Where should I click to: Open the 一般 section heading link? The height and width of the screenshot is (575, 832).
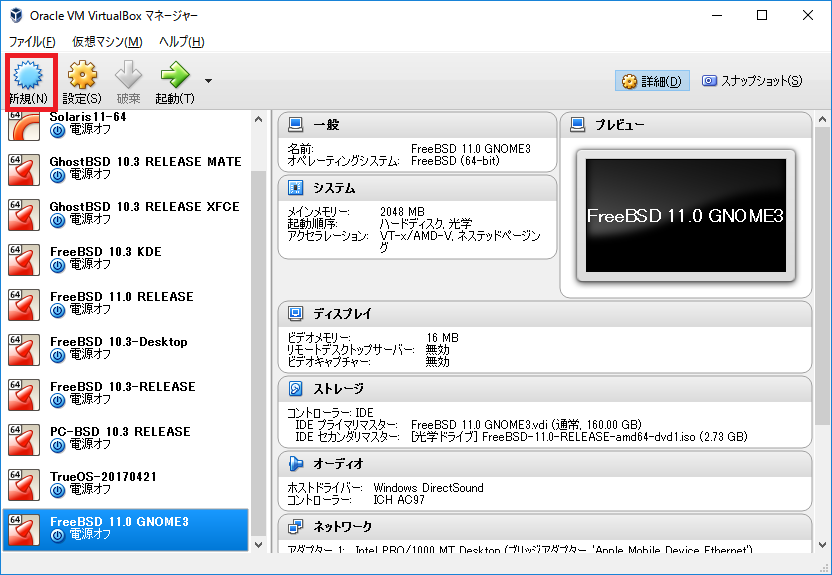click(x=326, y=125)
